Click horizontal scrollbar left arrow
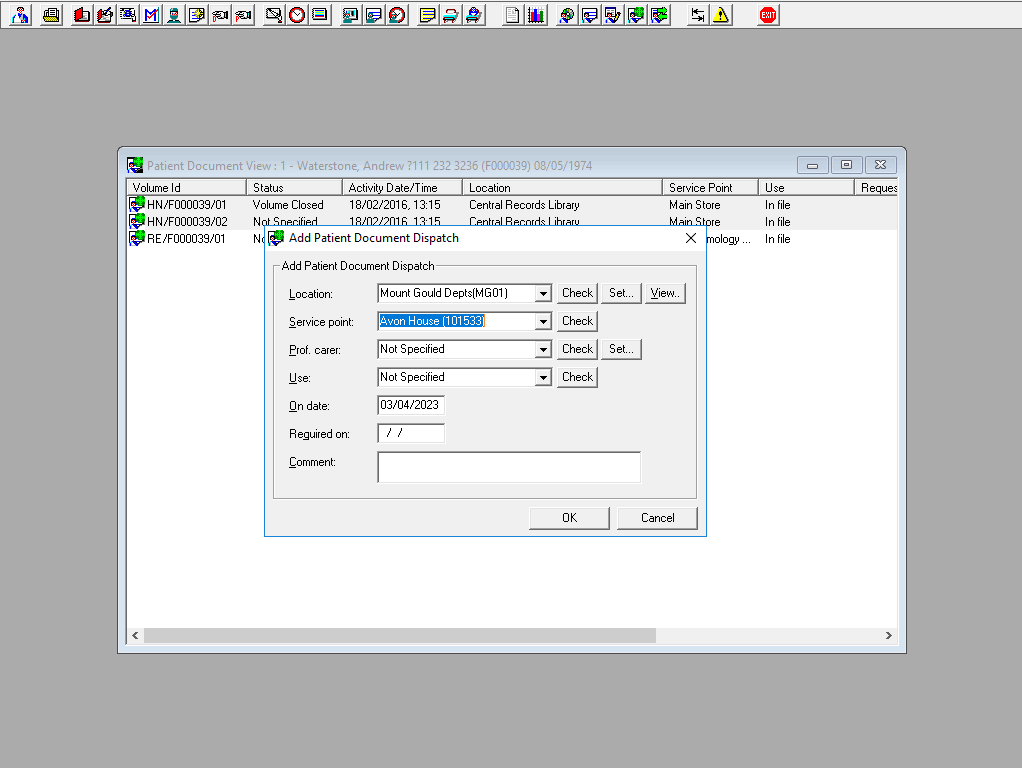This screenshot has width=1022, height=768. (135, 636)
